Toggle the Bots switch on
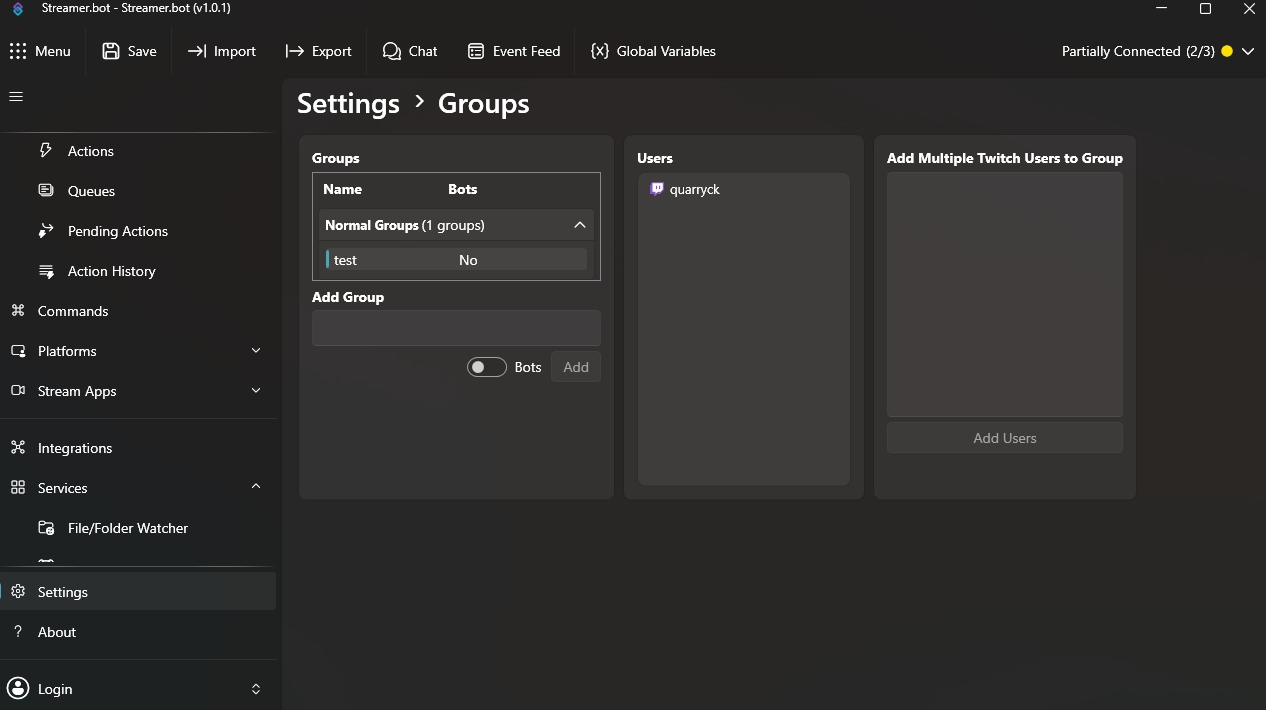1266x710 pixels. click(487, 367)
